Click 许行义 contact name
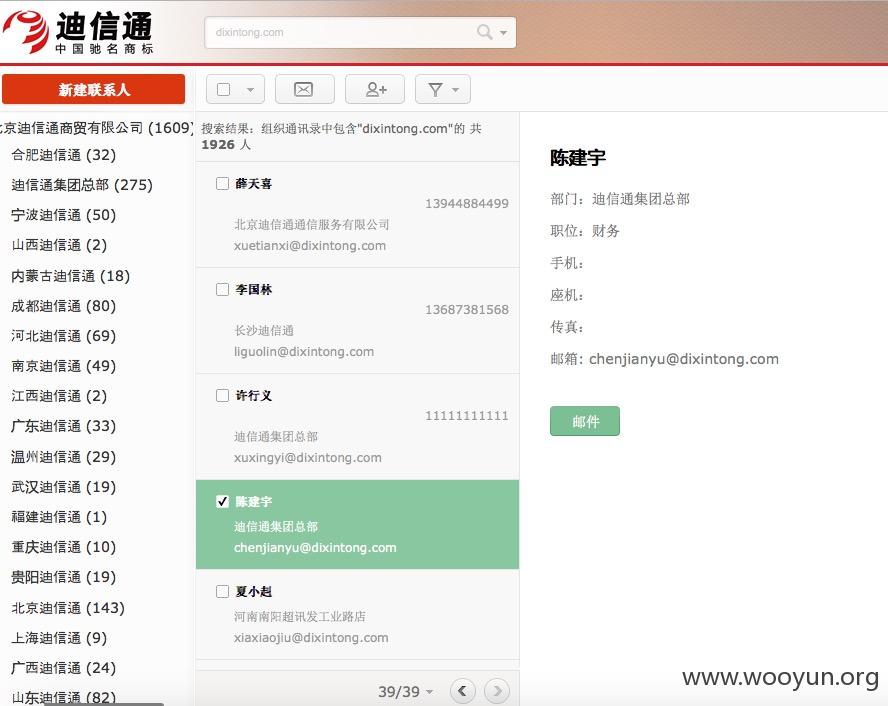The image size is (888, 706). (x=254, y=396)
